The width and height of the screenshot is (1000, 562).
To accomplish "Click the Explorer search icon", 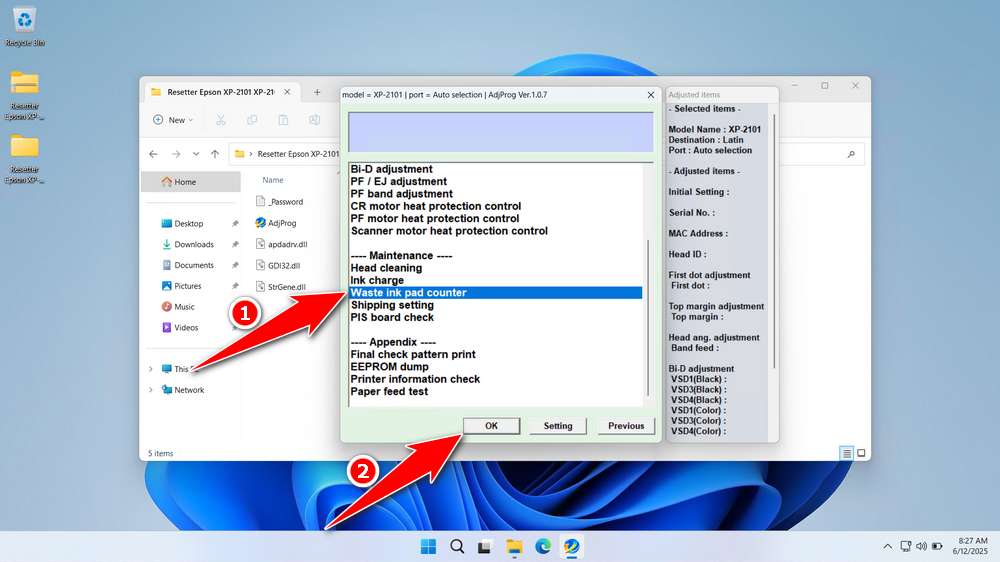I will (x=851, y=154).
